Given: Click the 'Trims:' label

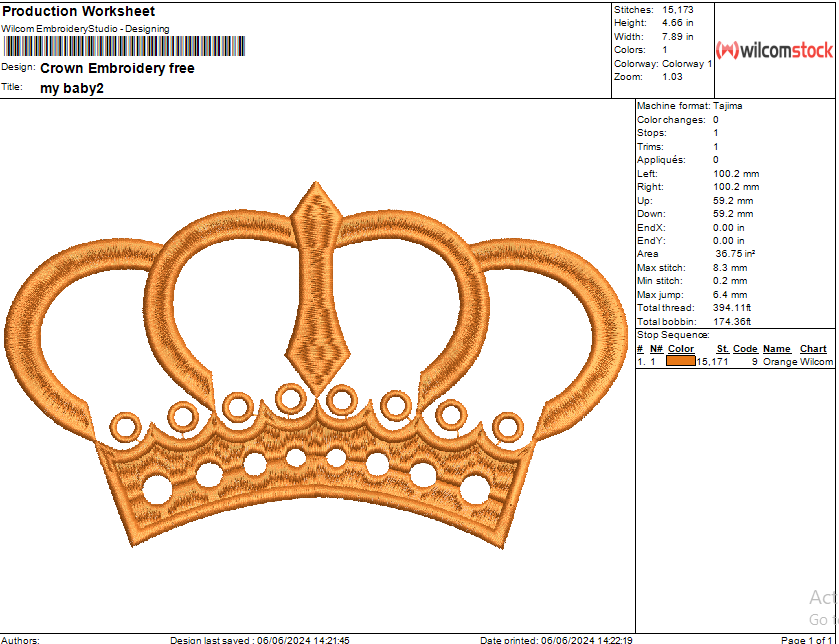Looking at the screenshot, I should (650, 147).
